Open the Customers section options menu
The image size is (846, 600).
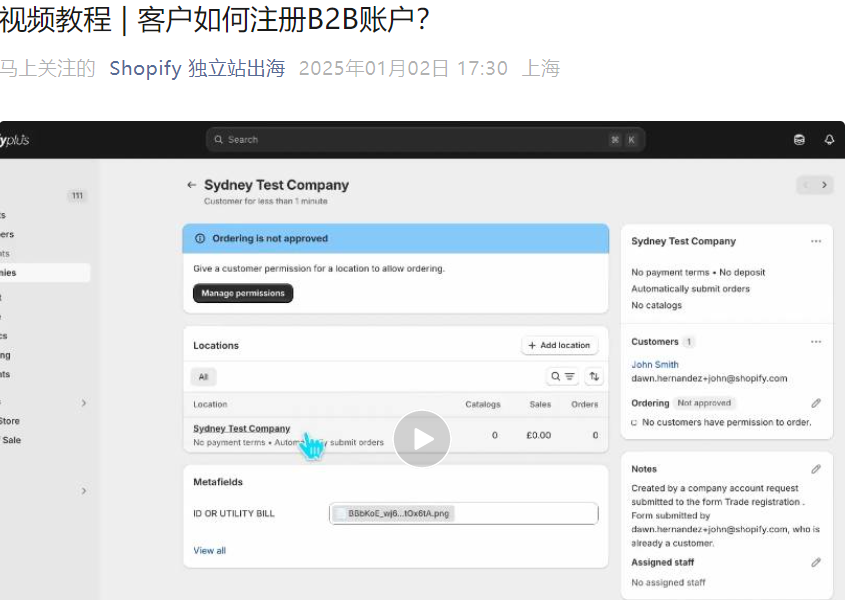pos(816,342)
